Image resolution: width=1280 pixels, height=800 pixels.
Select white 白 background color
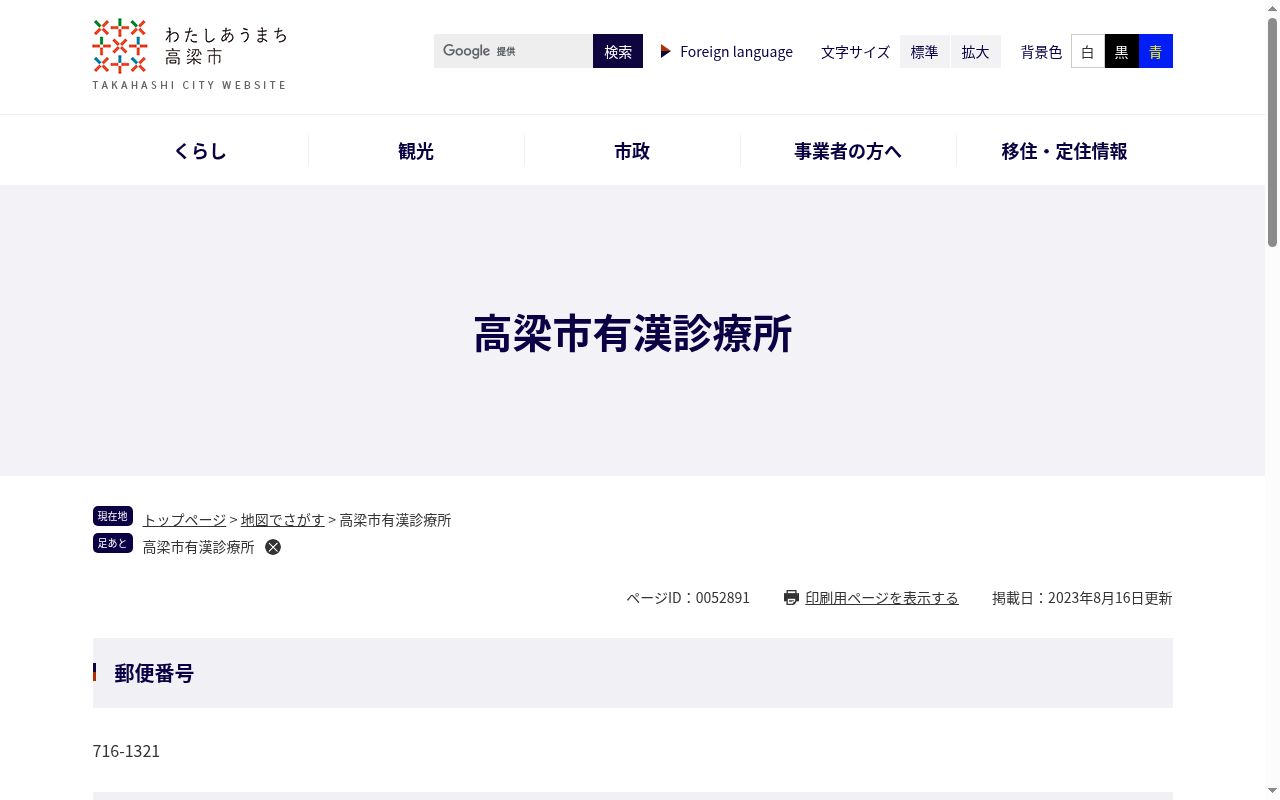[x=1088, y=51]
